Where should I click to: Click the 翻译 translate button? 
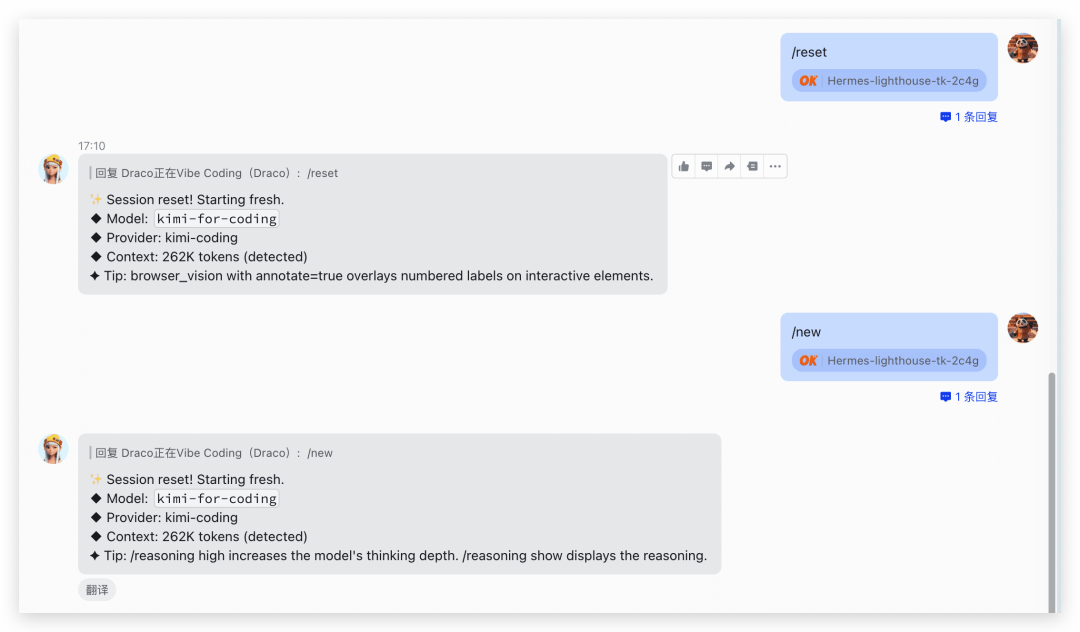tap(97, 590)
